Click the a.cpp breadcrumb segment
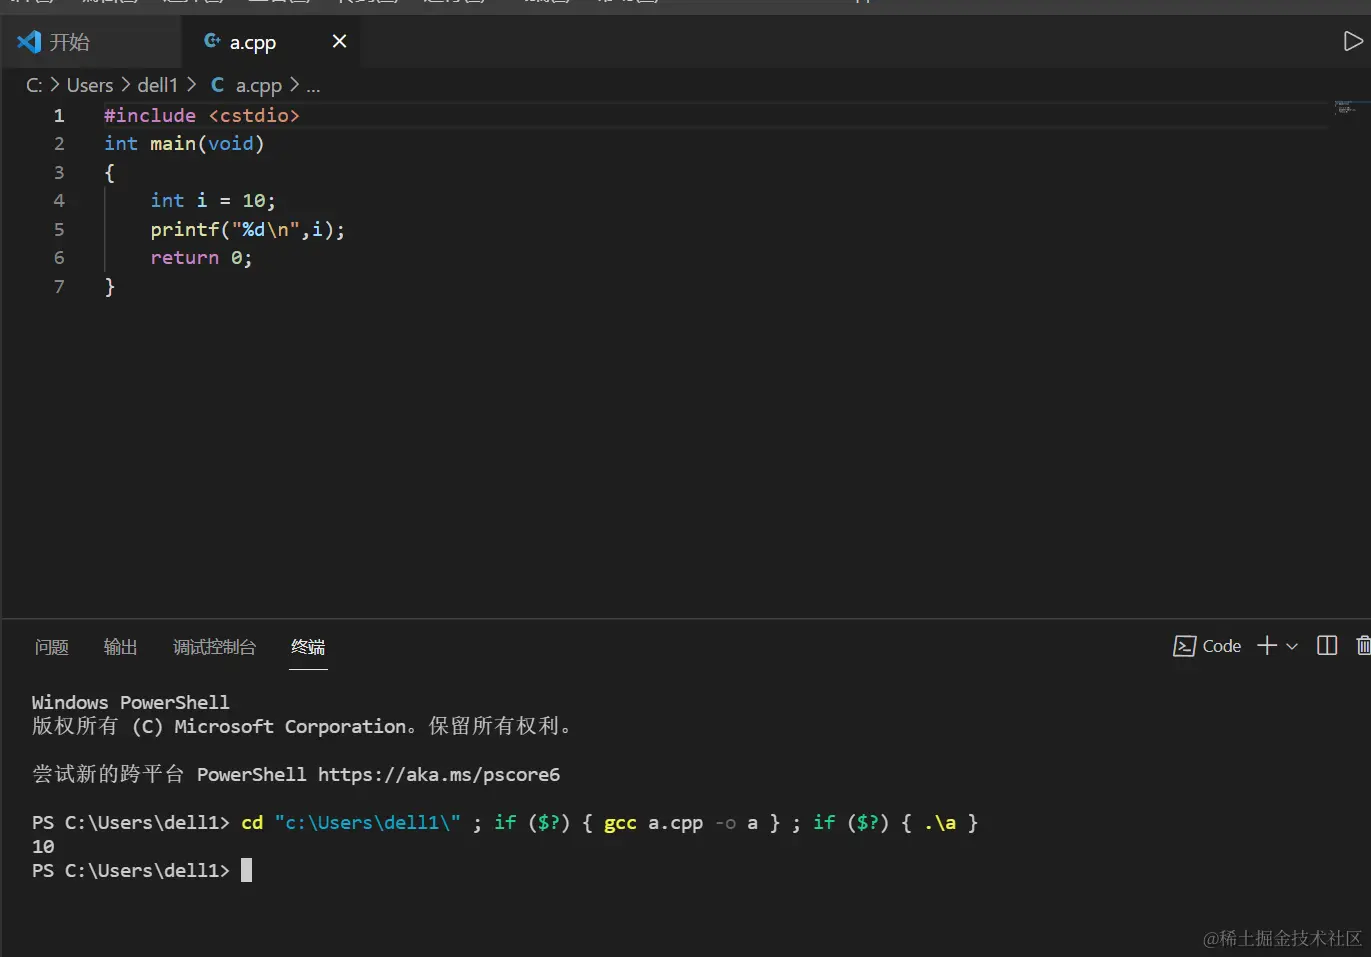 point(246,85)
